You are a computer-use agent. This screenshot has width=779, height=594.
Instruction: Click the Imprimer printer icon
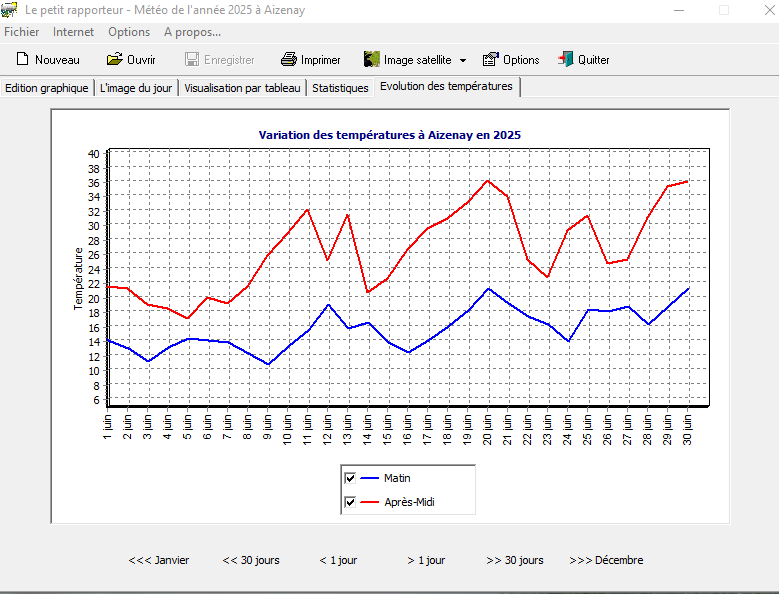click(x=289, y=60)
